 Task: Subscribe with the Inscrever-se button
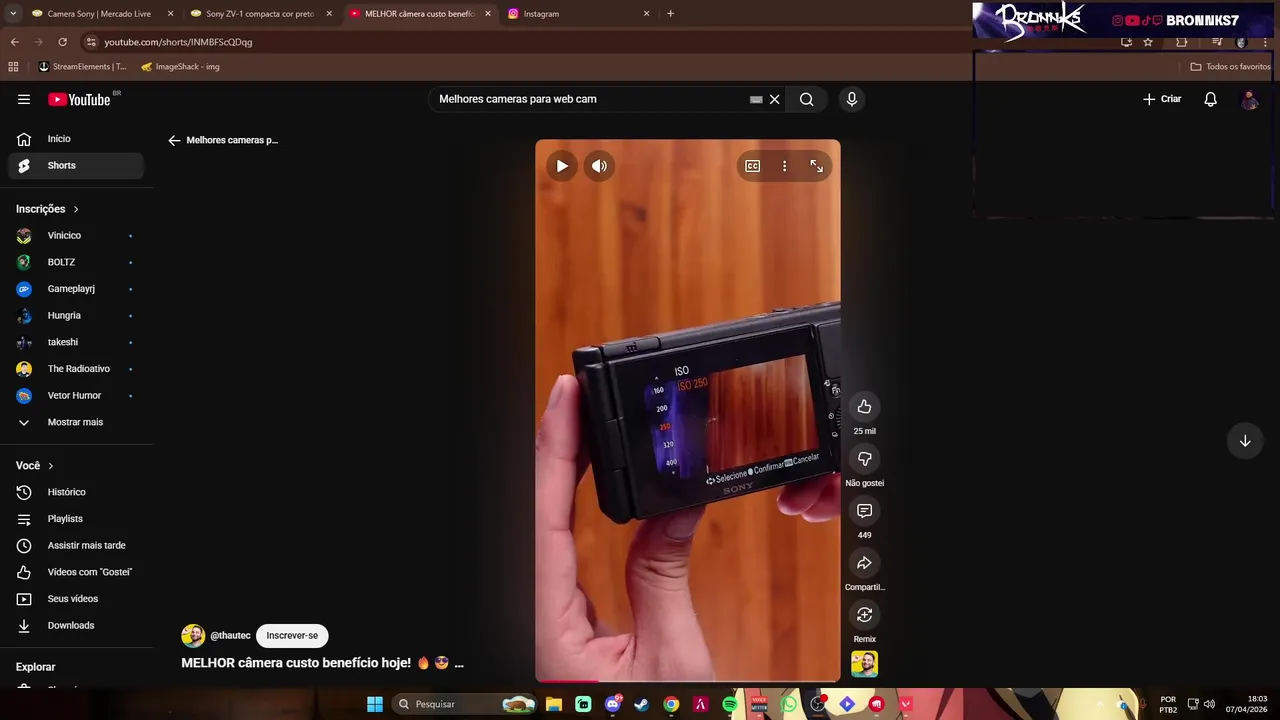(x=292, y=636)
